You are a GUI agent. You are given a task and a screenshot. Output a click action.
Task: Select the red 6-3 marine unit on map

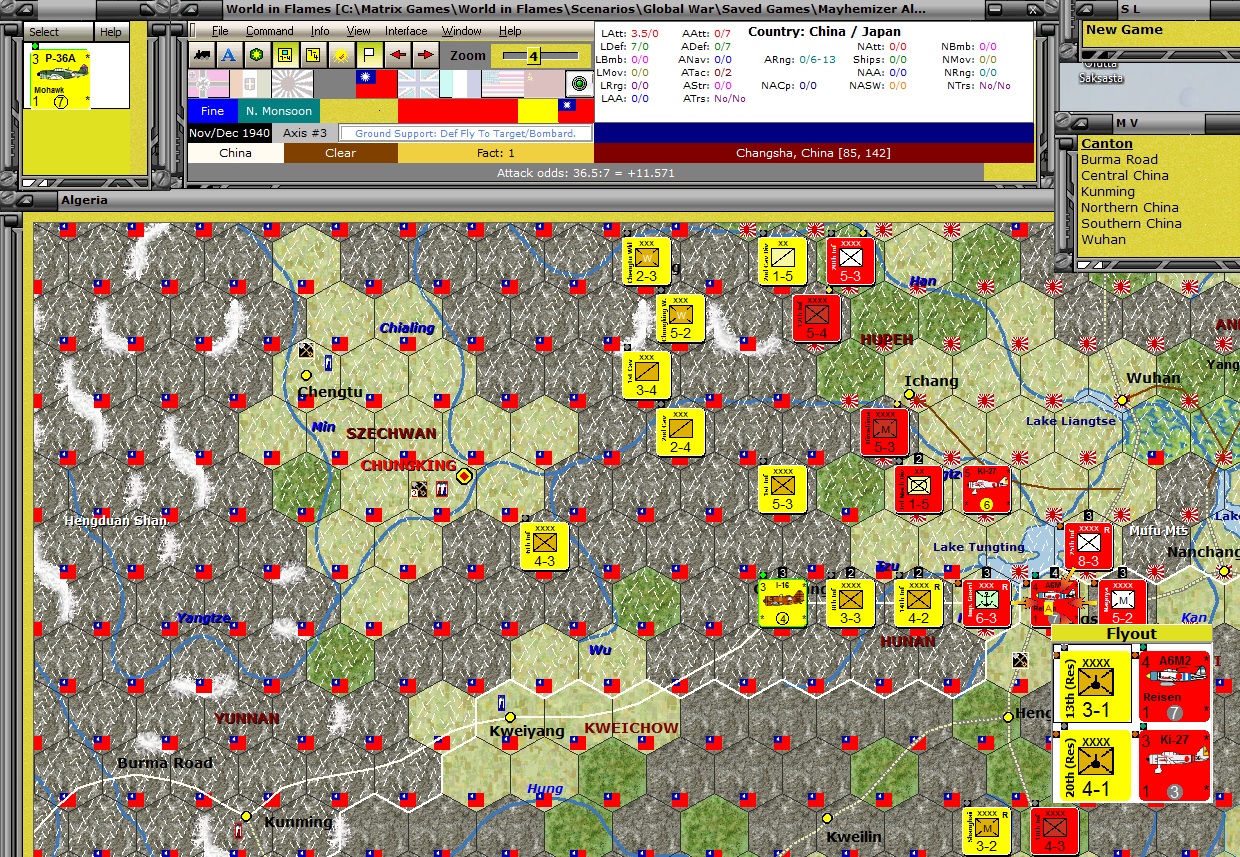985,603
